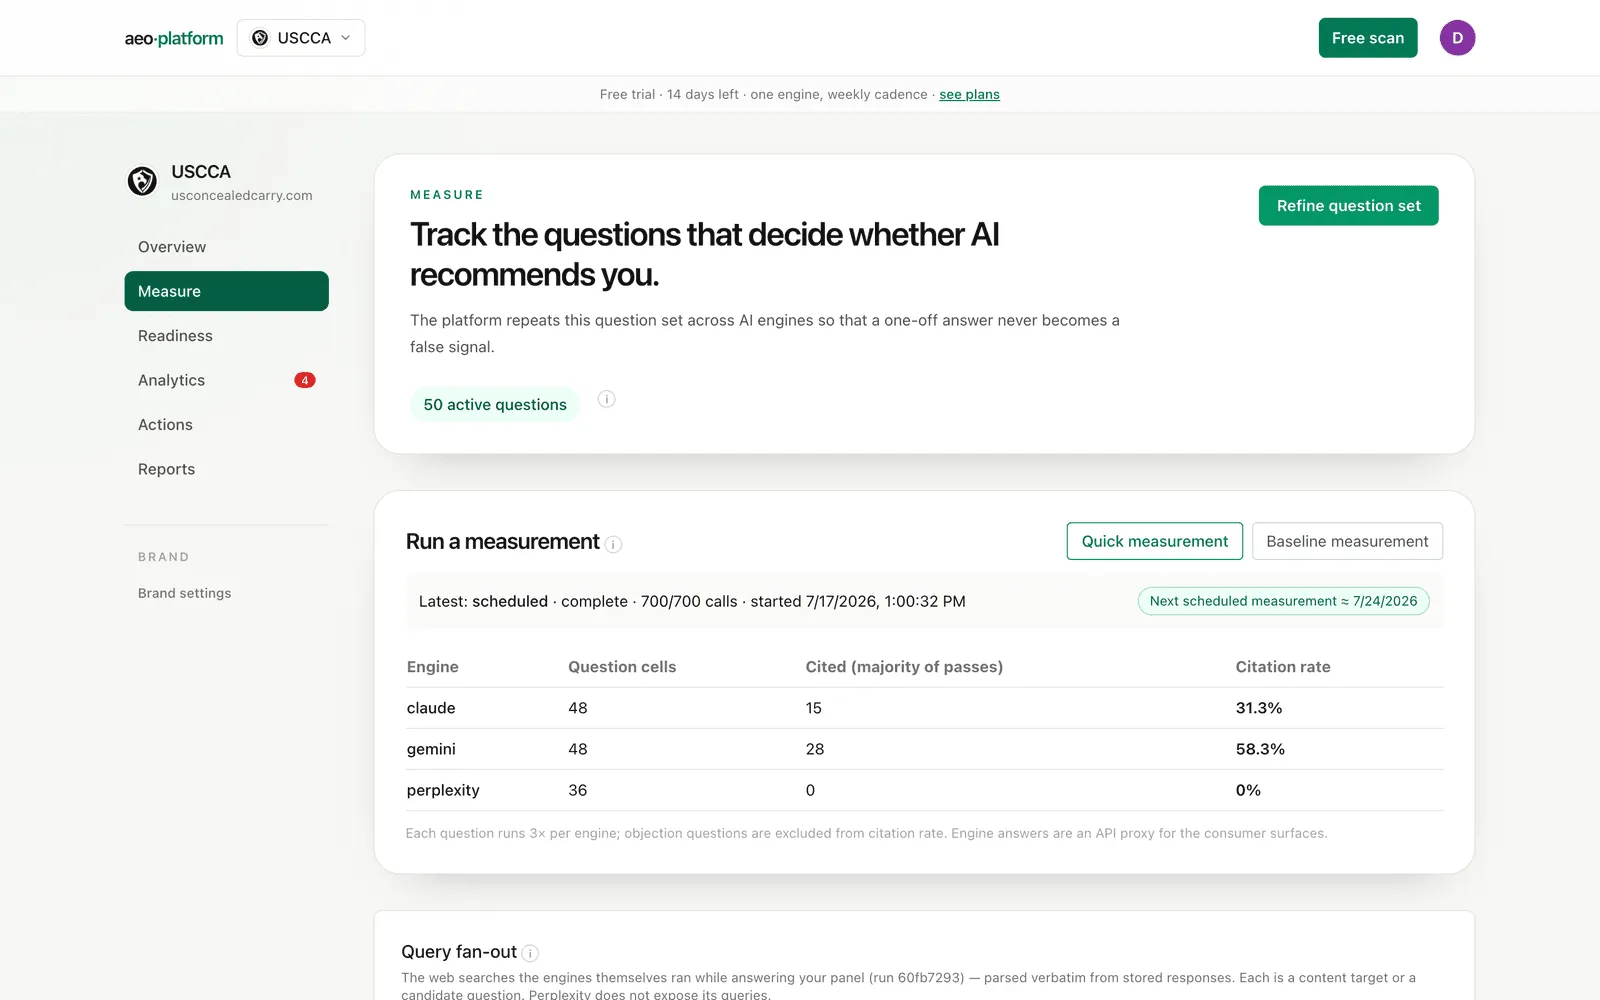Click the 50 active questions pill
This screenshot has height=1000, width=1600.
tap(495, 404)
